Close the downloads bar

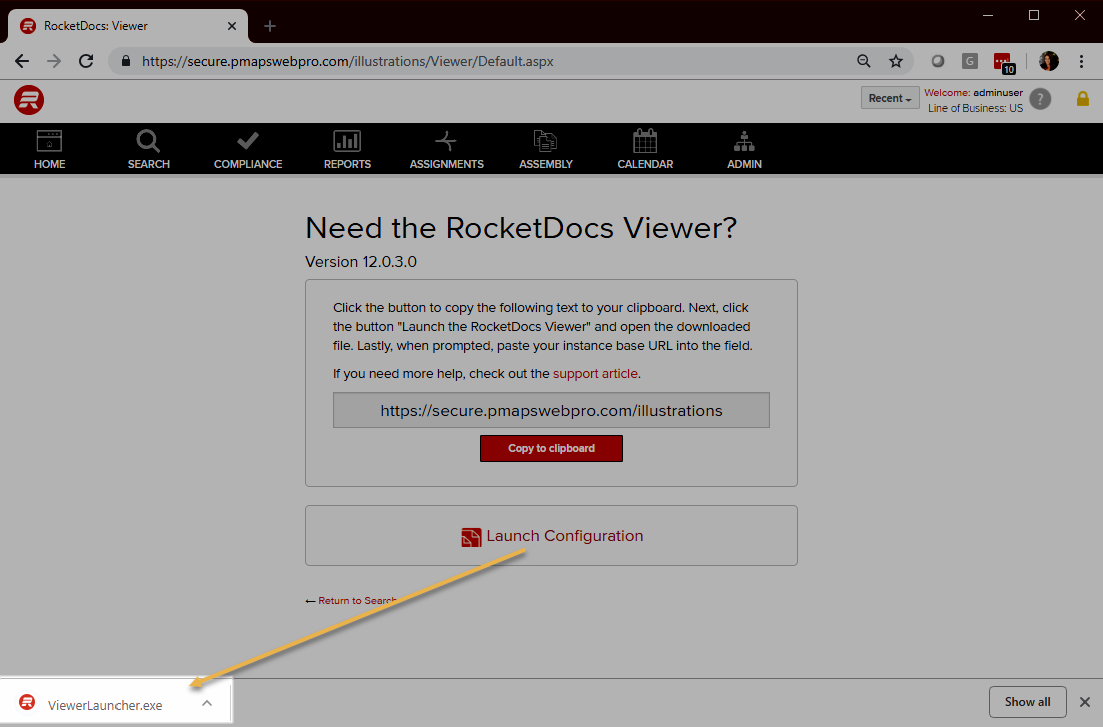tap(1085, 702)
